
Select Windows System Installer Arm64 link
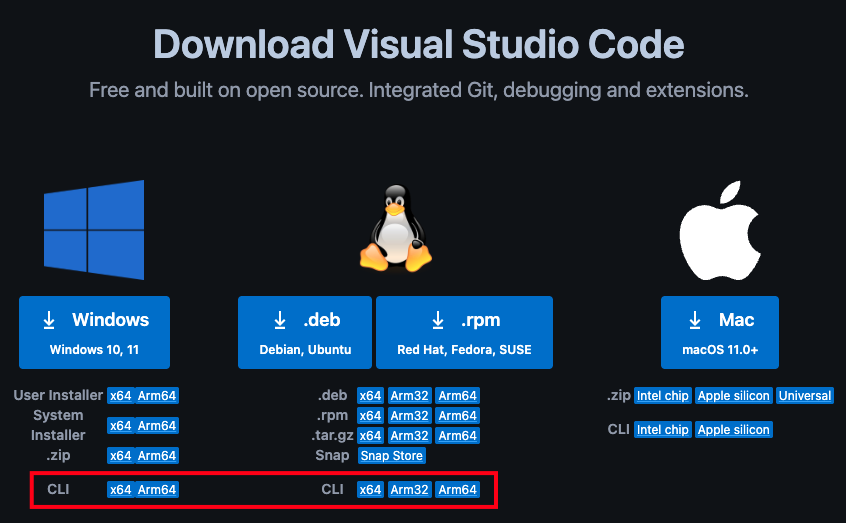click(x=157, y=426)
